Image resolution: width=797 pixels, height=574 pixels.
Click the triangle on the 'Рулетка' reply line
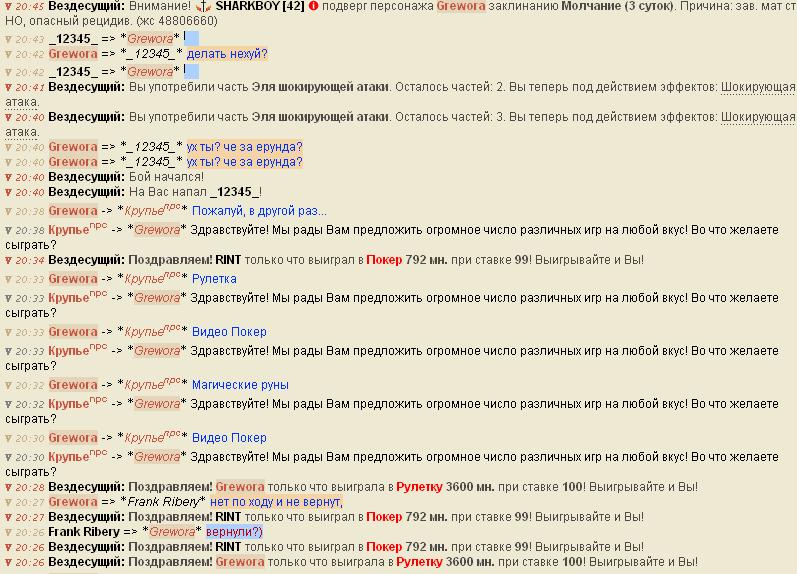click(8, 280)
